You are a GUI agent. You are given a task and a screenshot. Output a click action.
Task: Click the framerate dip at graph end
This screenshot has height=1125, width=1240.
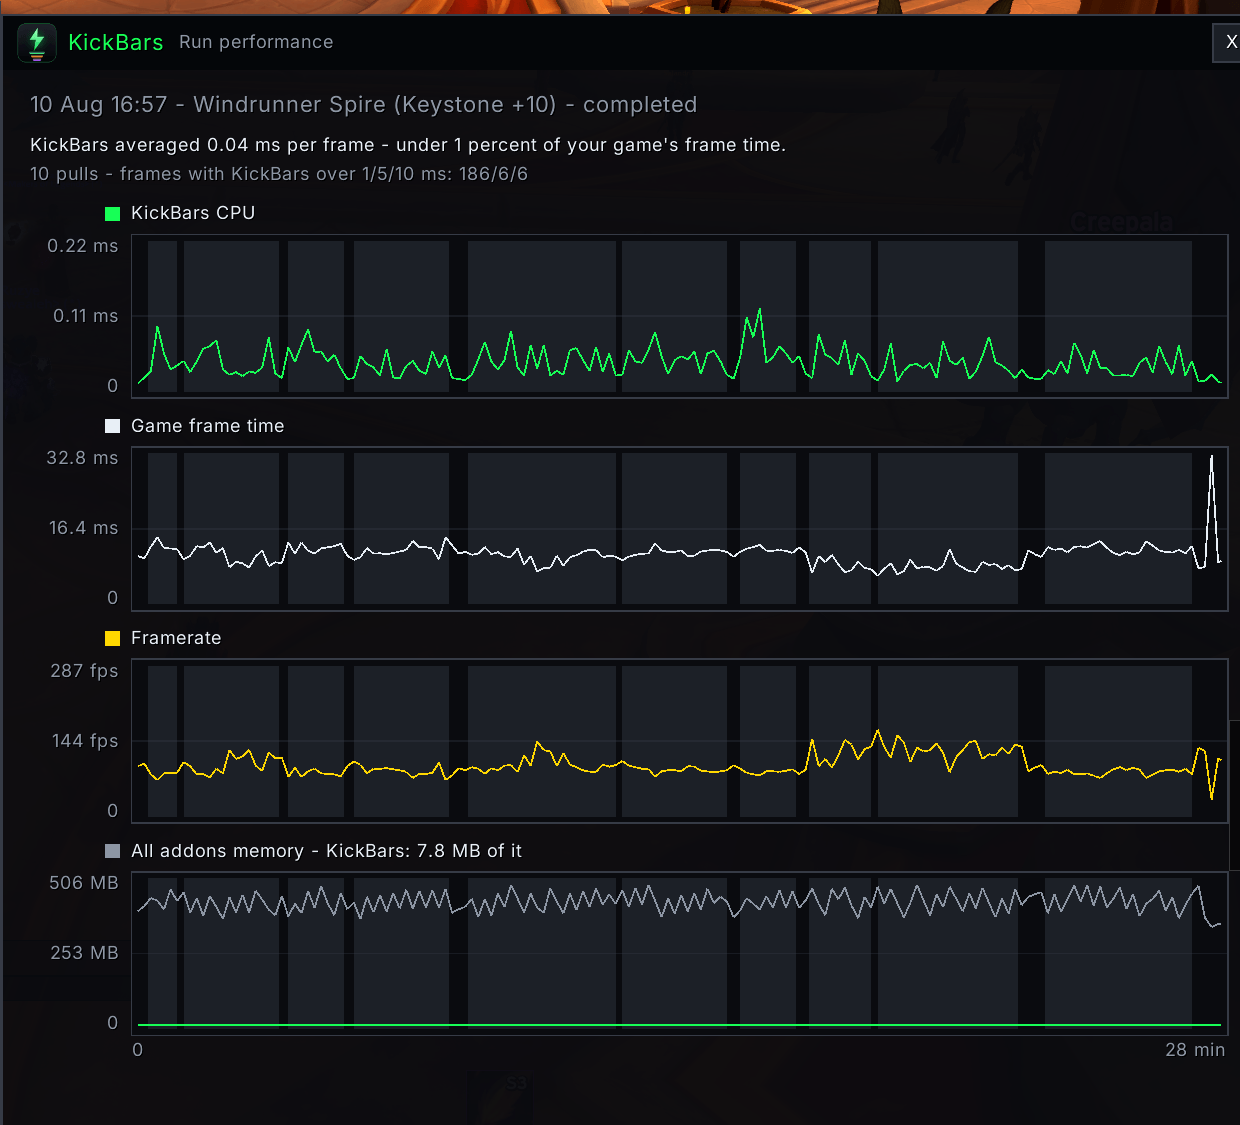[x=1212, y=798]
